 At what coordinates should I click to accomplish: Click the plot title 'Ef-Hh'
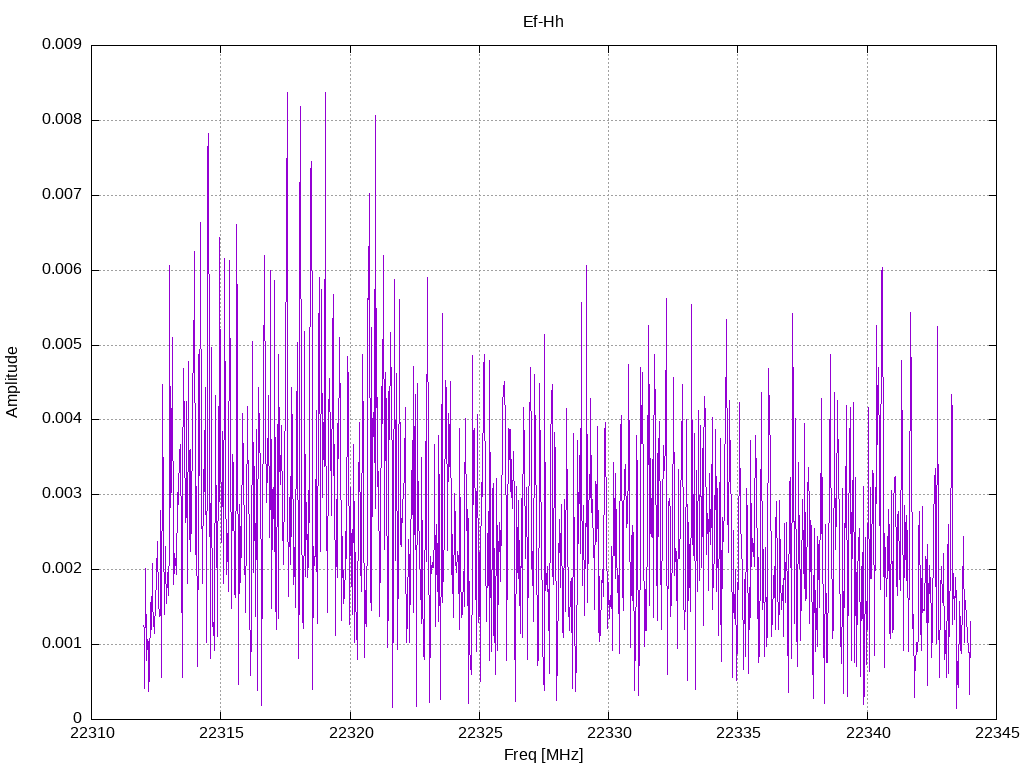(543, 22)
